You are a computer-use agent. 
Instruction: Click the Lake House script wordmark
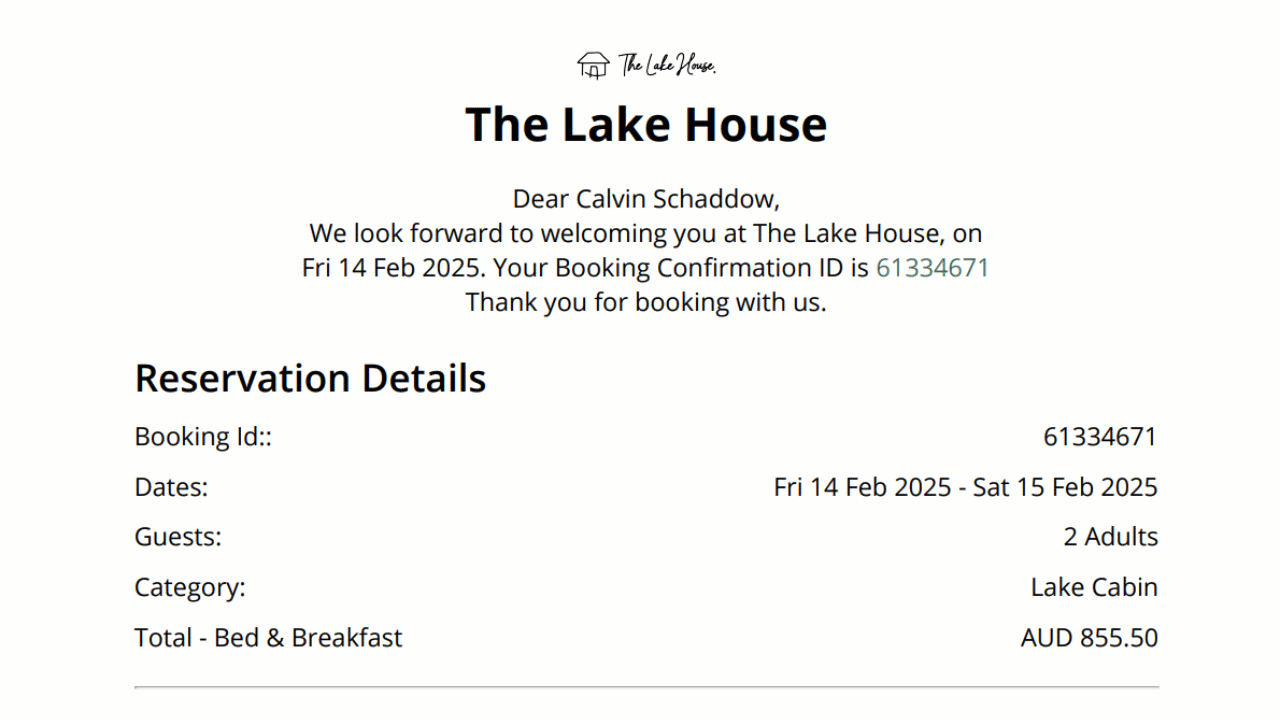pos(667,65)
